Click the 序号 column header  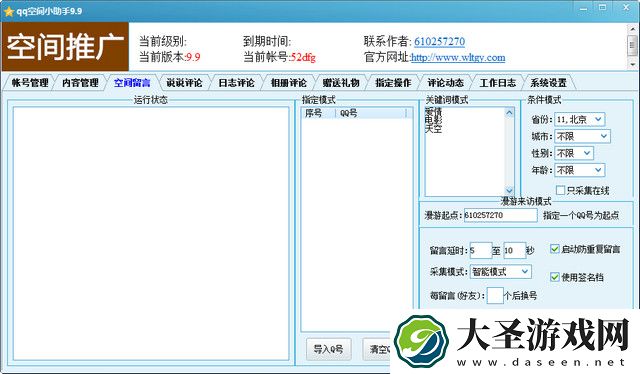pyautogui.click(x=318, y=113)
